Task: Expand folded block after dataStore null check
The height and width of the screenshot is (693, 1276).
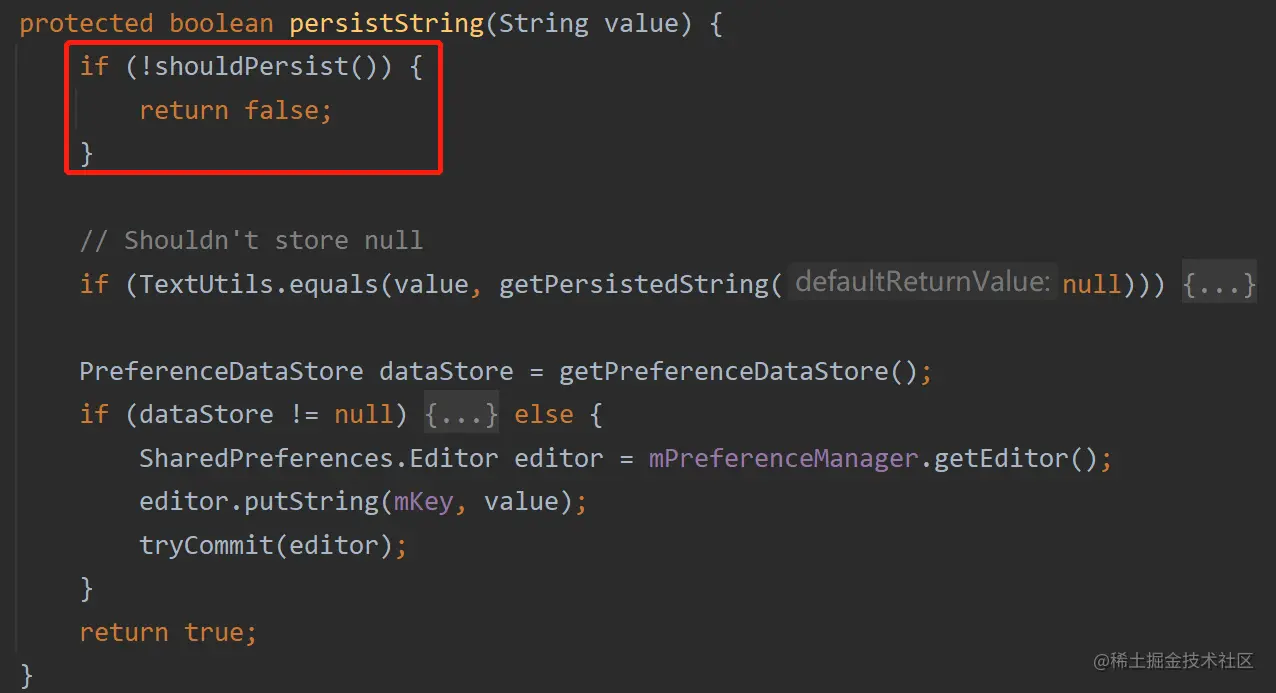Action: pos(461,415)
